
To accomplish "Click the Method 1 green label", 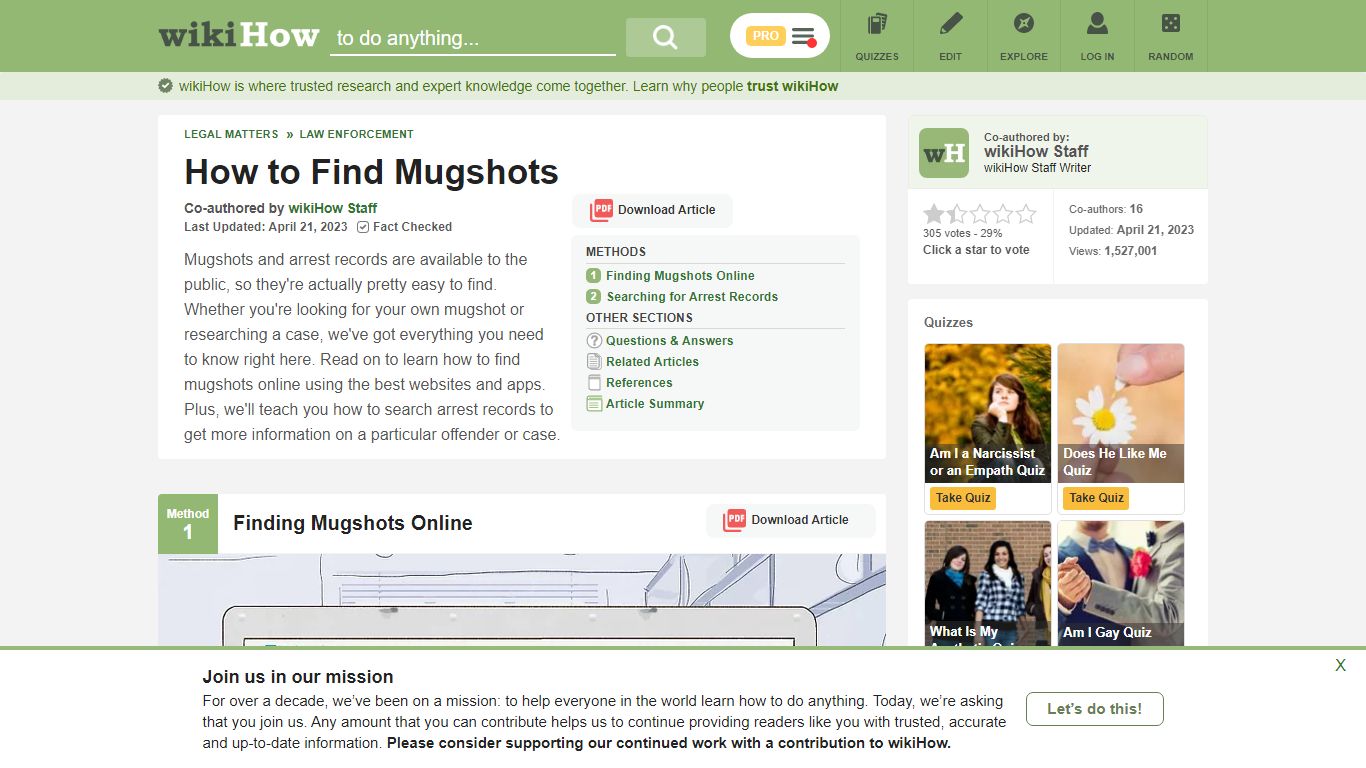I will [188, 524].
